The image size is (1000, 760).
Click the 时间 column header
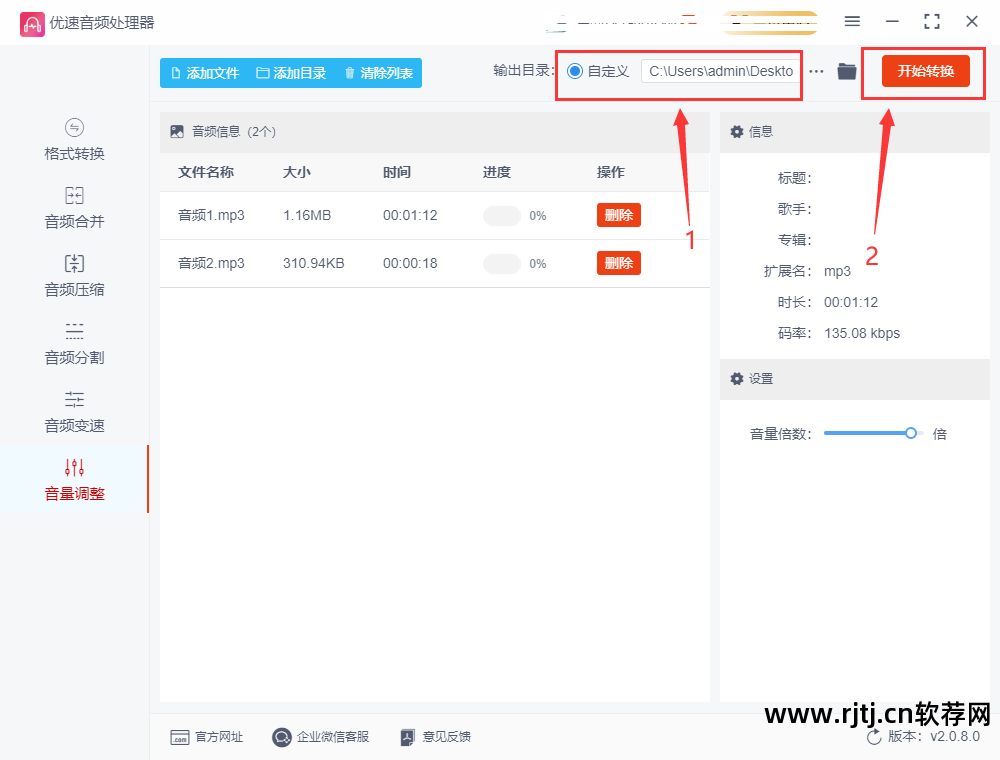397,172
